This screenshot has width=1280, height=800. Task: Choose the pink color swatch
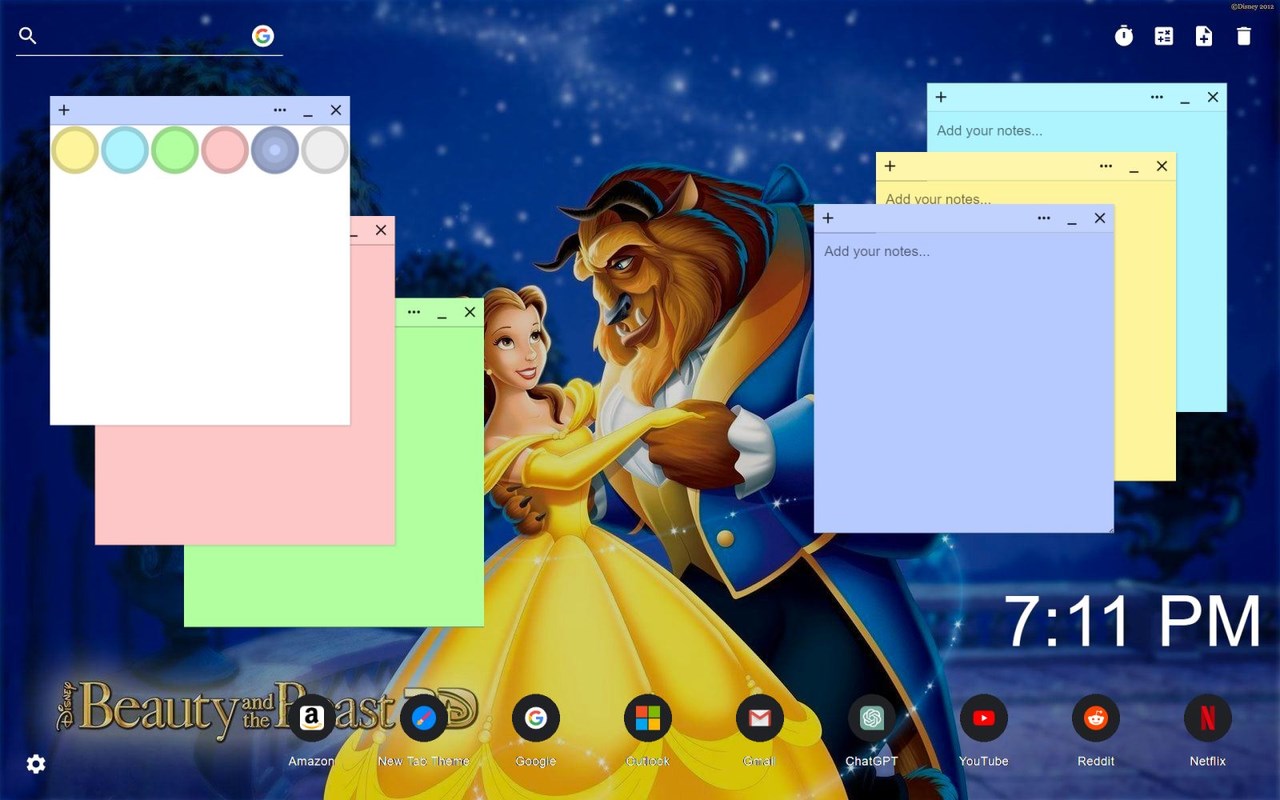click(x=225, y=150)
